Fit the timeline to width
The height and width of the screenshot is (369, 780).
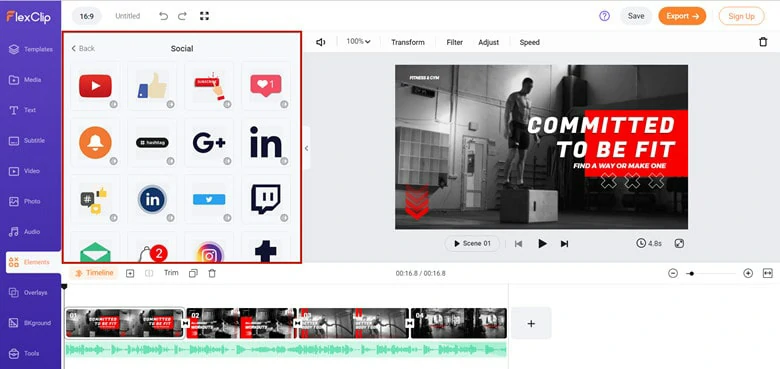coord(768,273)
